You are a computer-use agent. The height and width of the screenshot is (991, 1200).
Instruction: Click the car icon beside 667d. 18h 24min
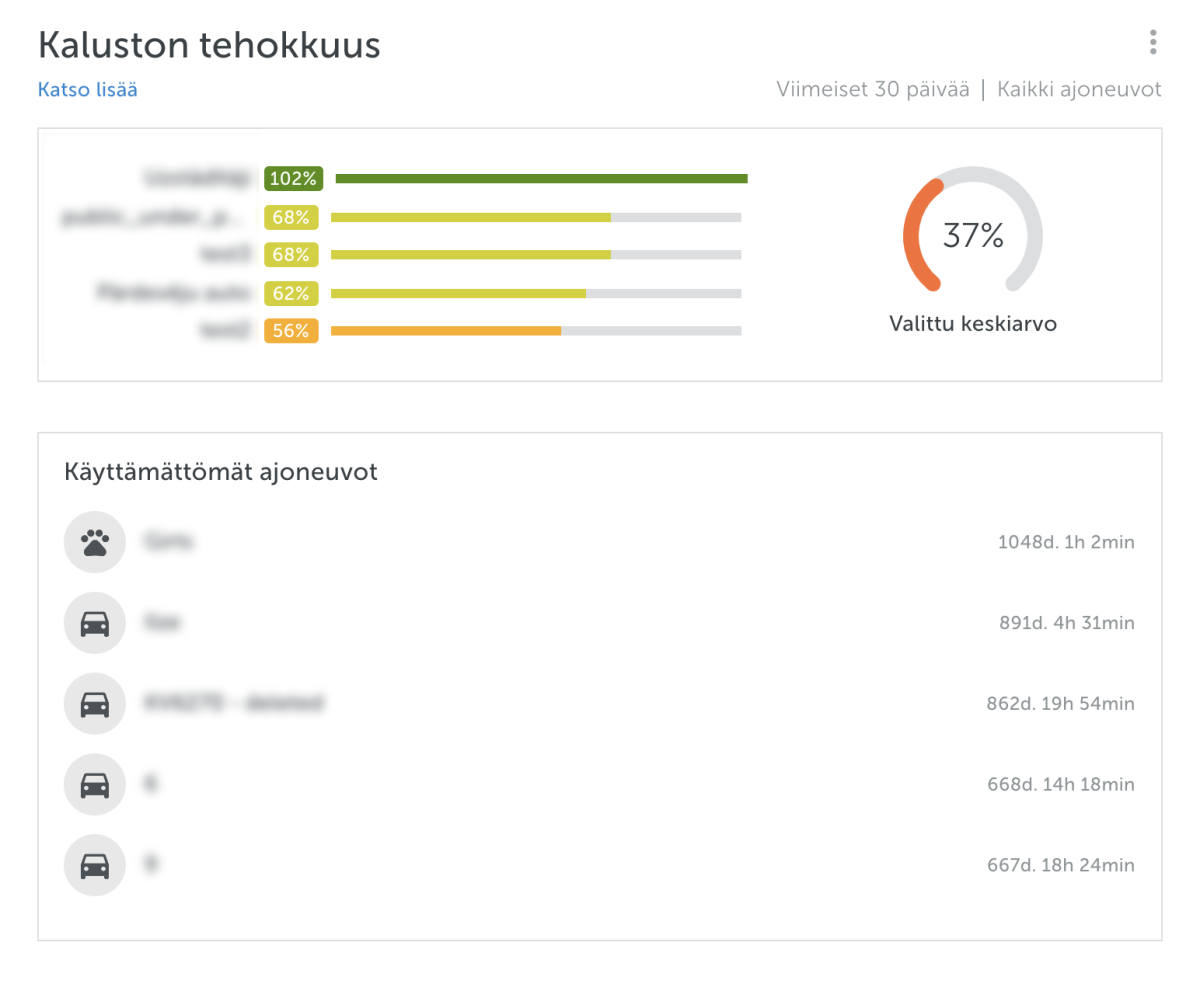pyautogui.click(x=94, y=865)
